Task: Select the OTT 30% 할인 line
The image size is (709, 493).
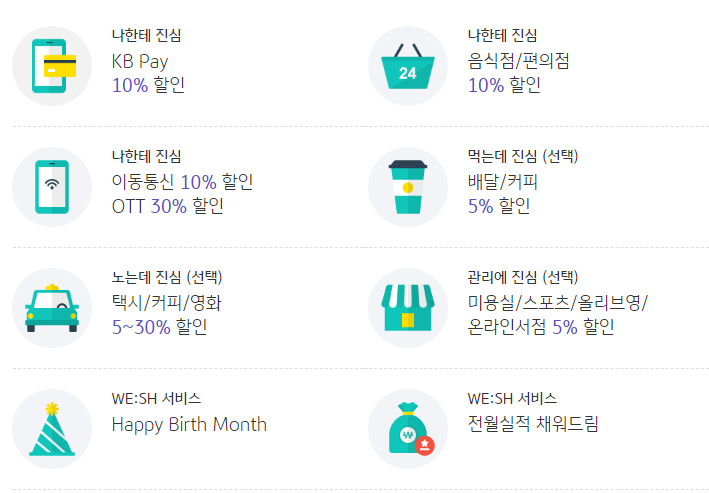Action: (x=167, y=206)
